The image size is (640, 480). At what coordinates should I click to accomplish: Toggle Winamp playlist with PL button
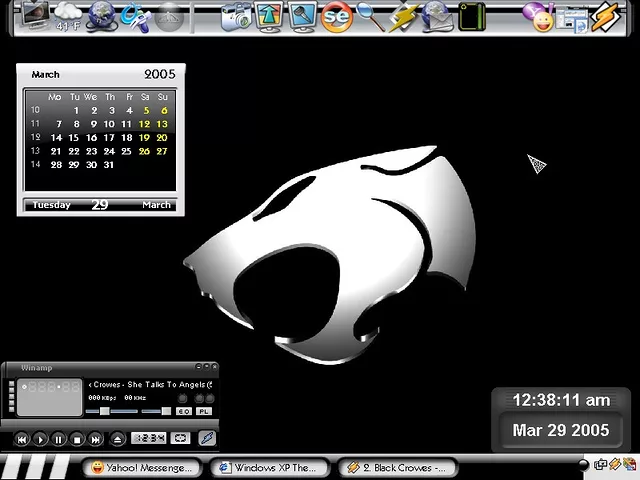pos(203,411)
